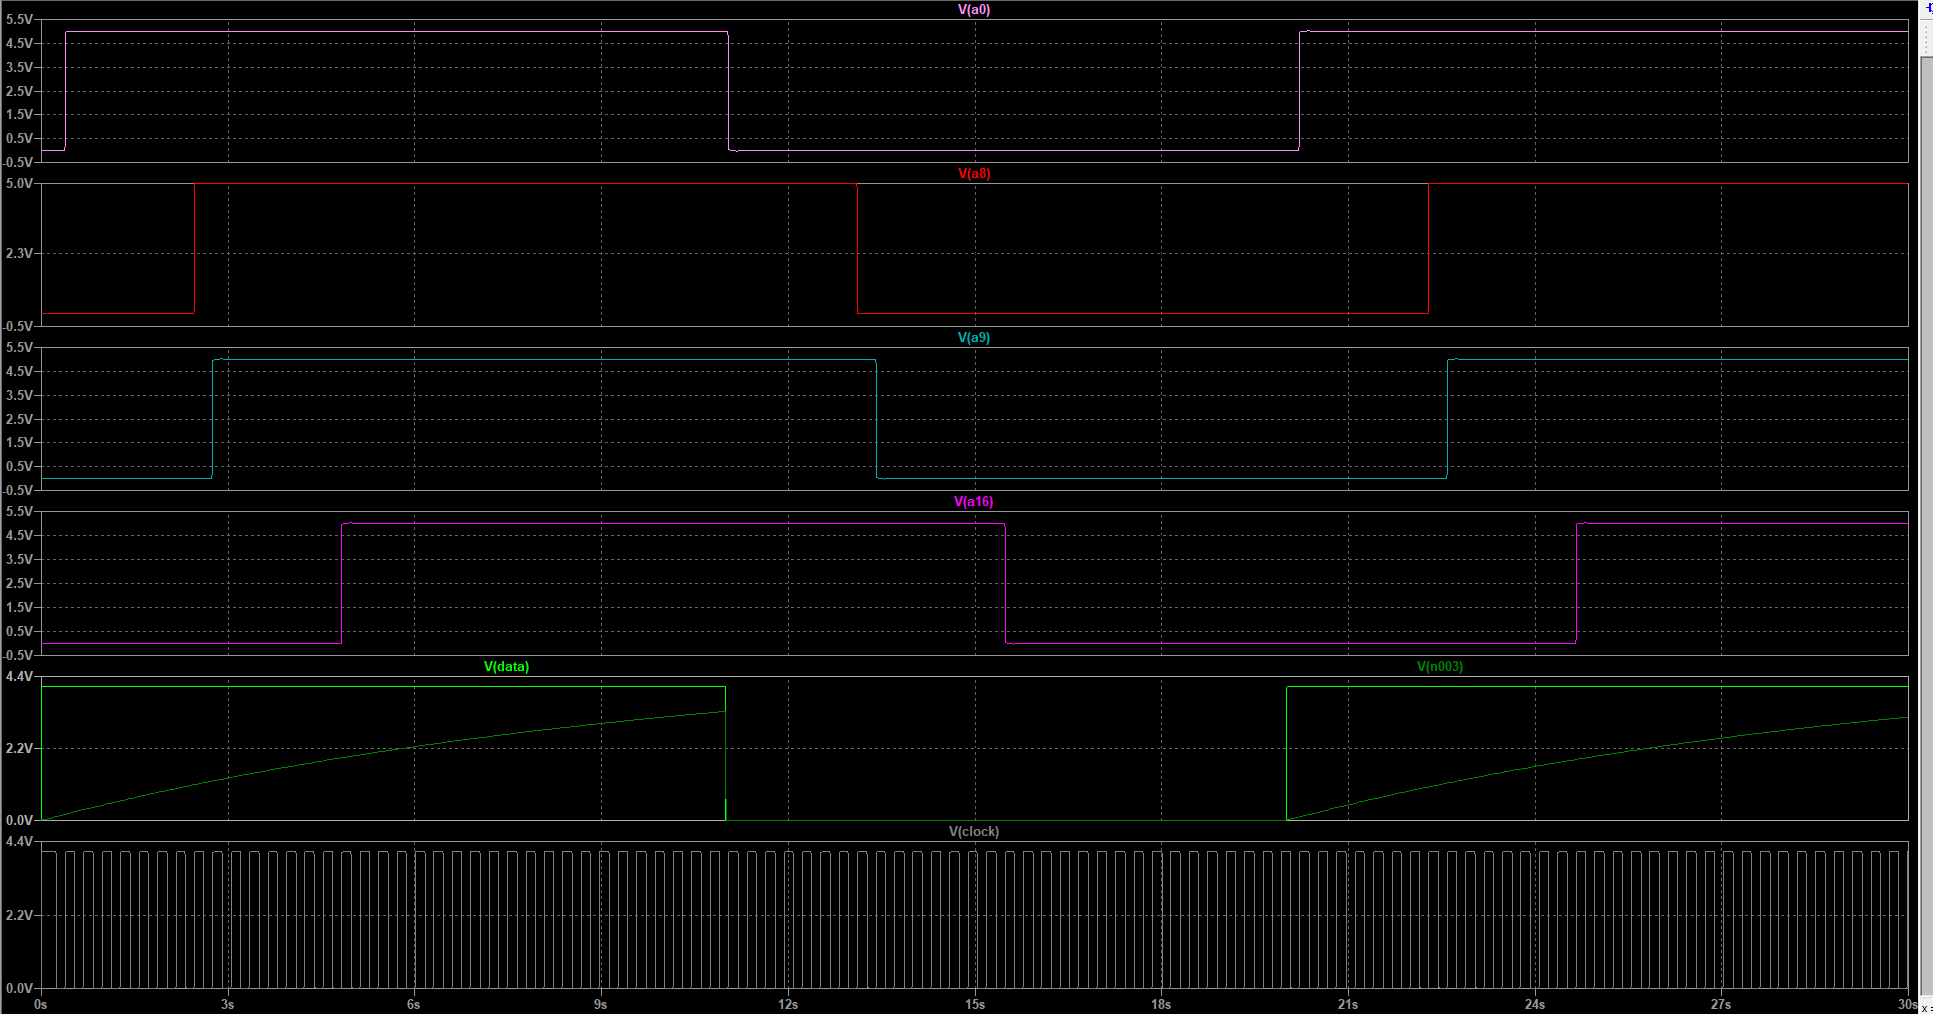This screenshot has height=1014, width=1933.
Task: Click the 5.0V label in V(a8) pane
Action: pos(19,183)
